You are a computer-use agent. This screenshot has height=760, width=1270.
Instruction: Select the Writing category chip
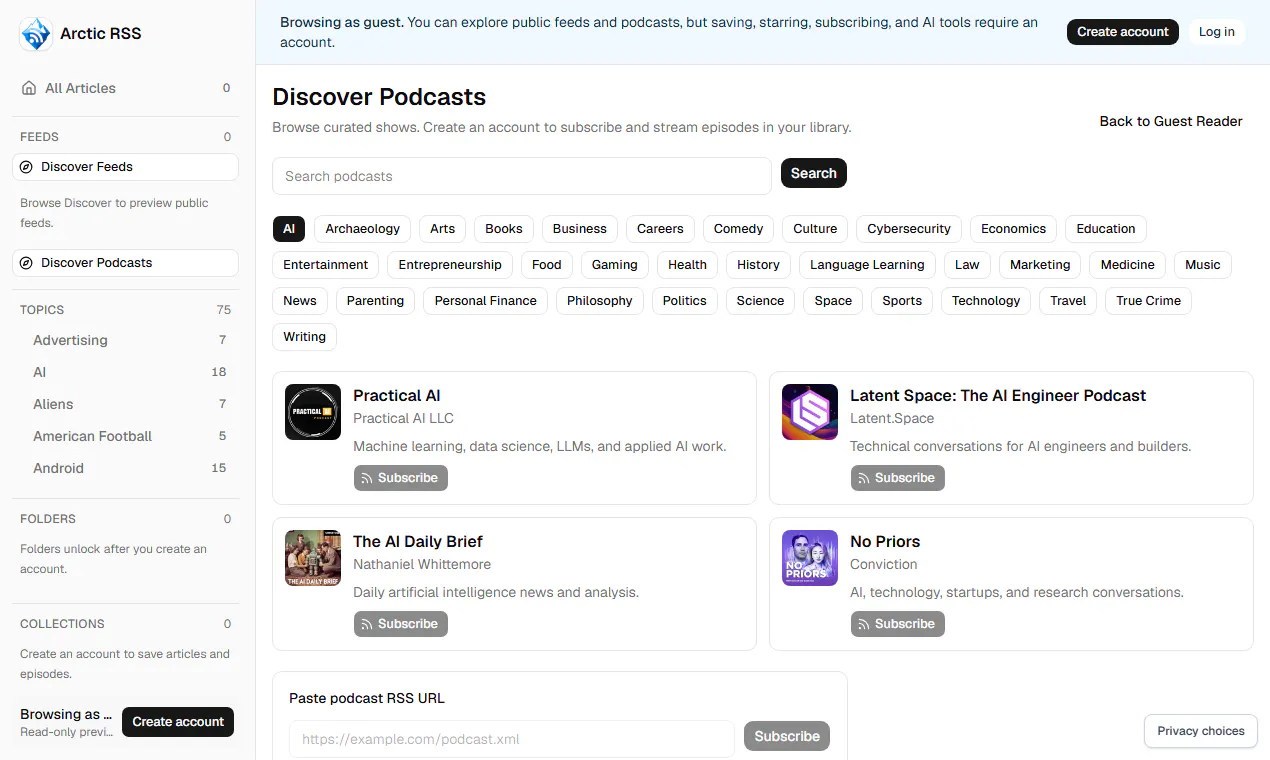304,337
